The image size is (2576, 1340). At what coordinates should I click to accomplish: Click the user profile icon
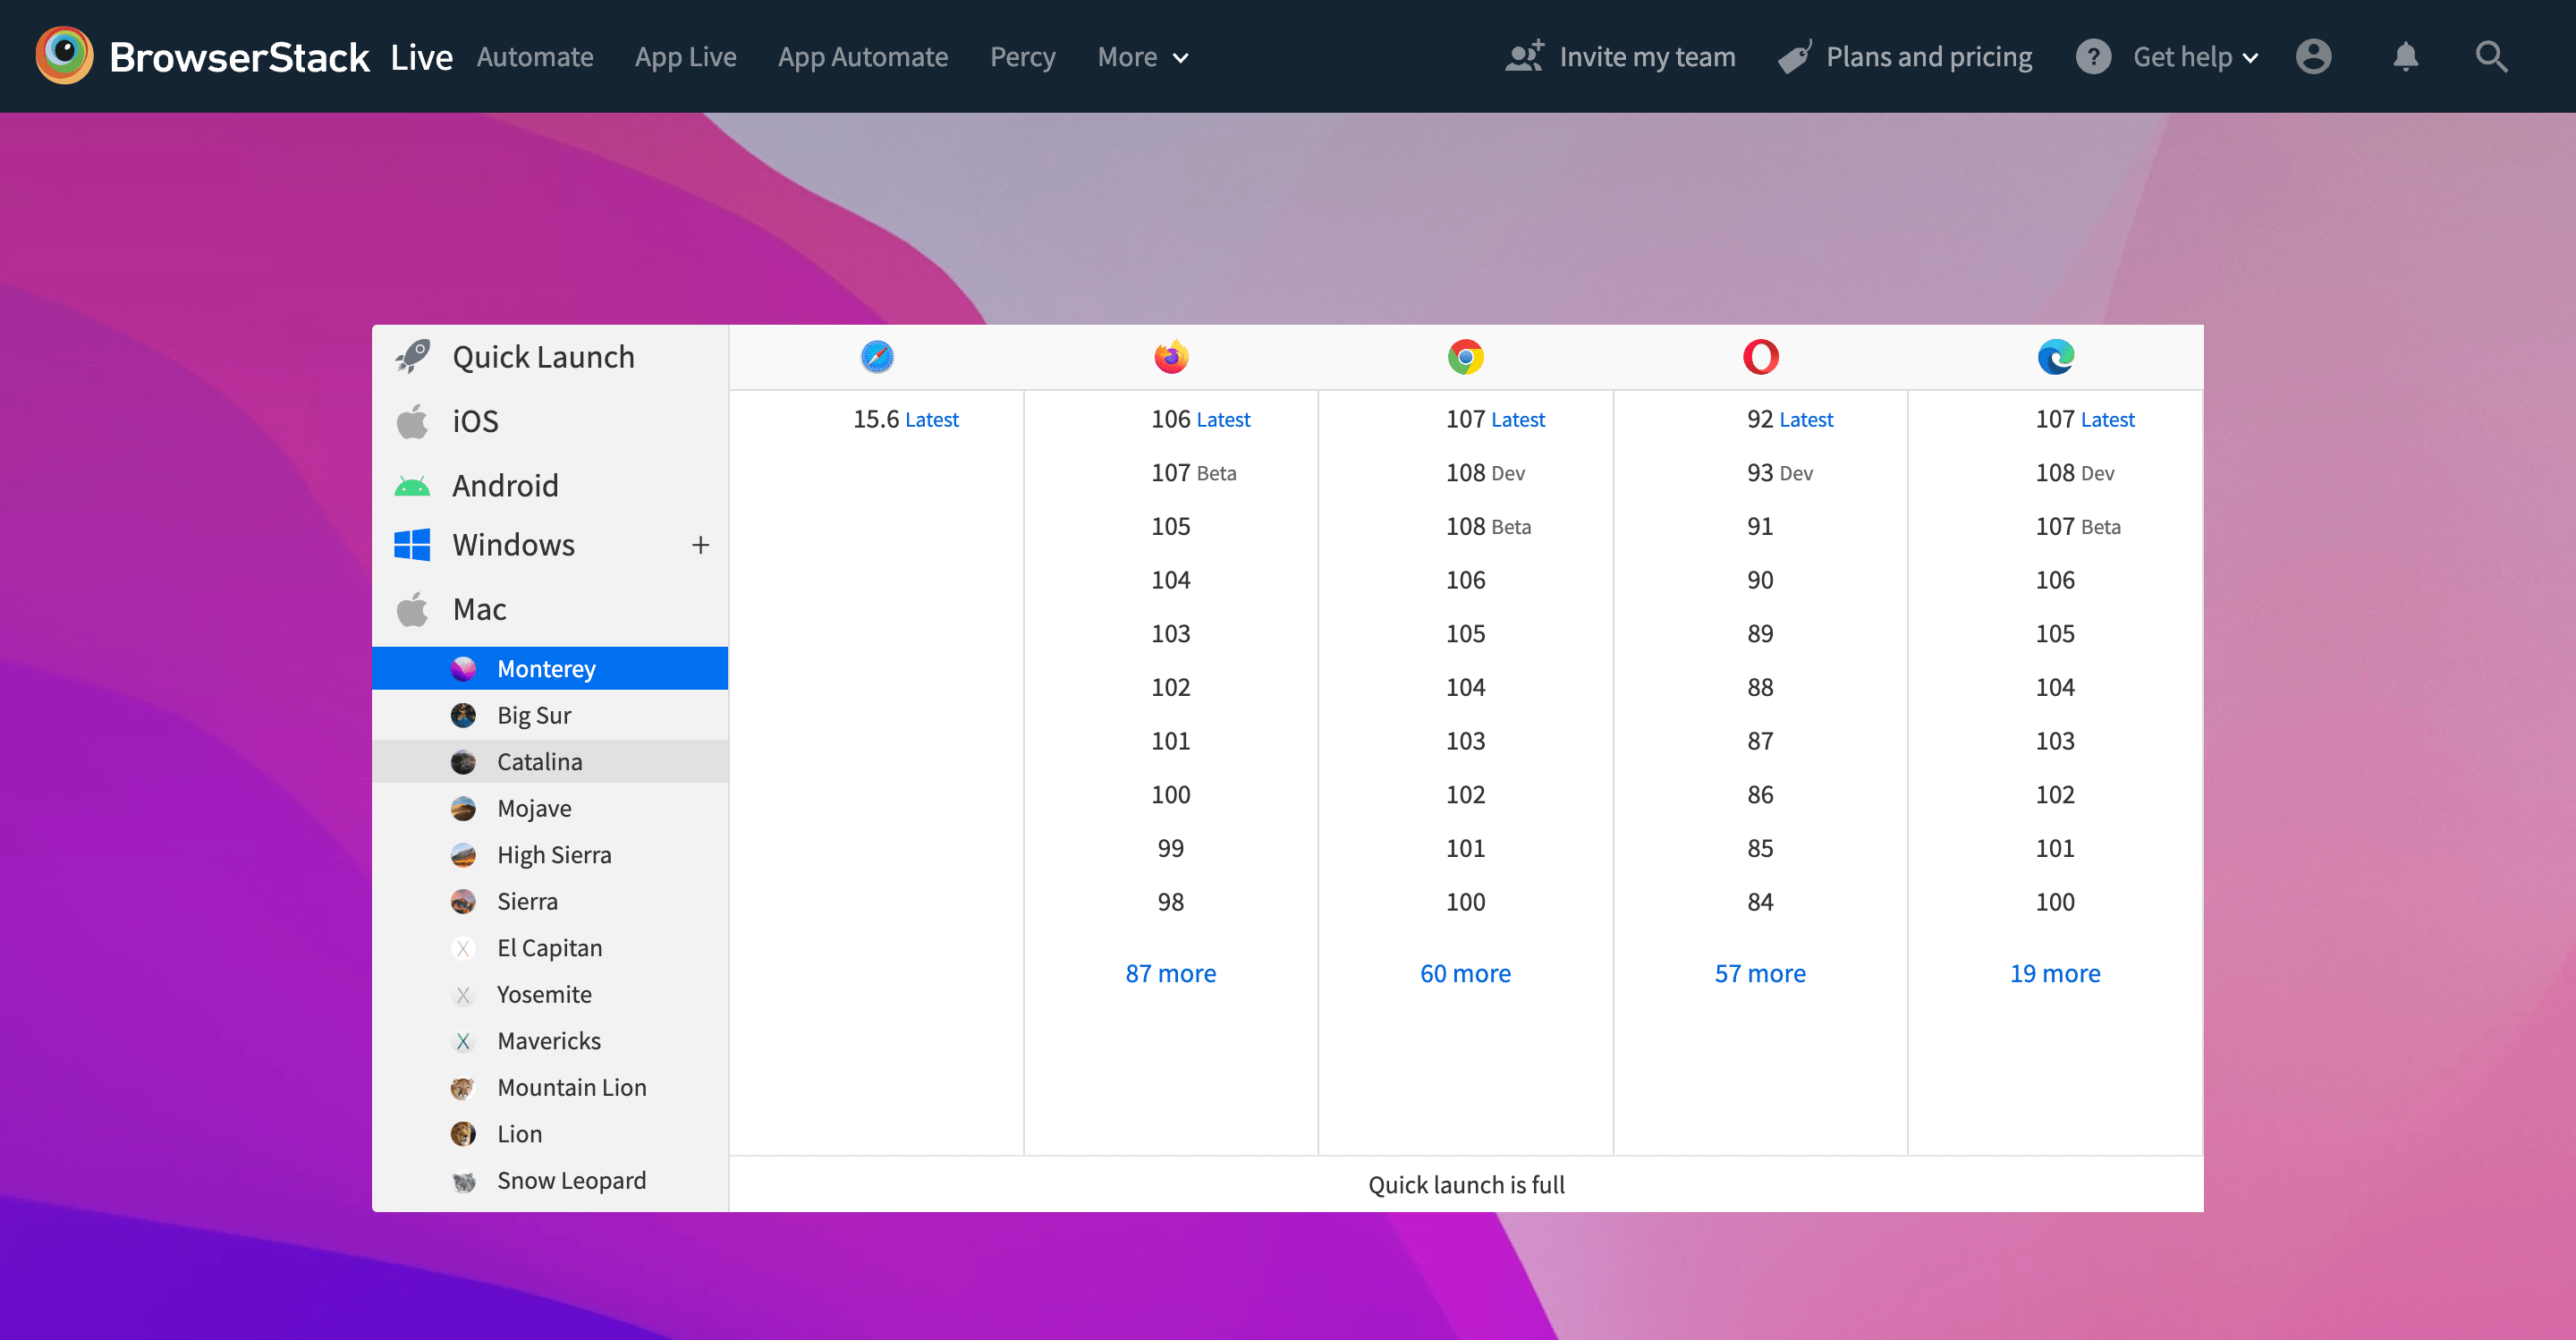point(2314,57)
